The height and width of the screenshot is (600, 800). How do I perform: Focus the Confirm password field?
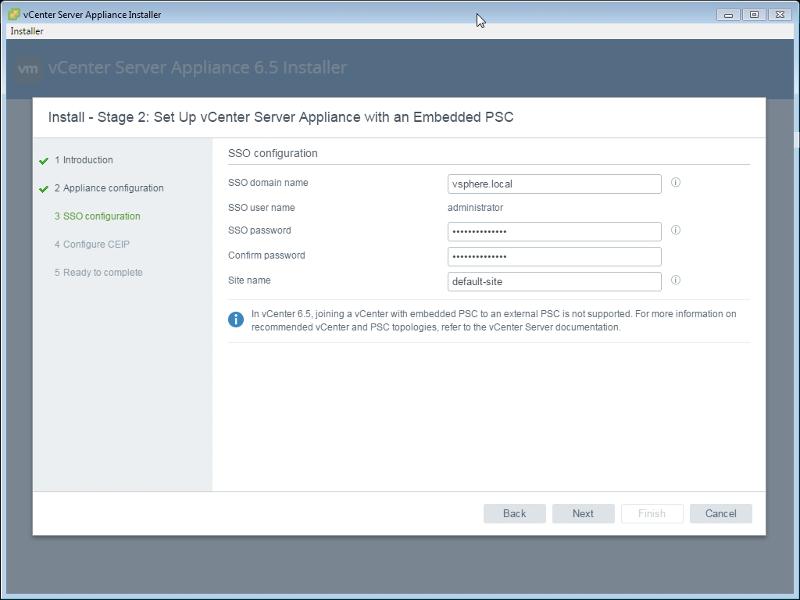pos(555,256)
